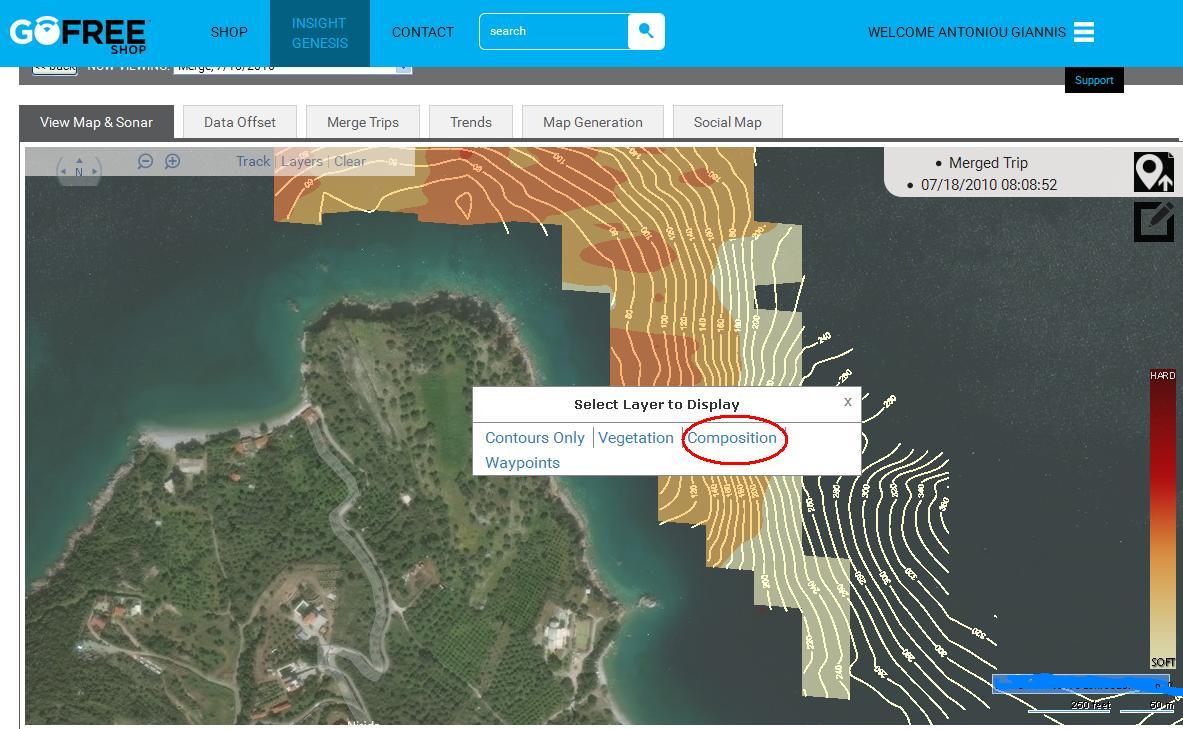Select the Contours Only layer
Screen dimensions: 1183x729
(x=535, y=438)
